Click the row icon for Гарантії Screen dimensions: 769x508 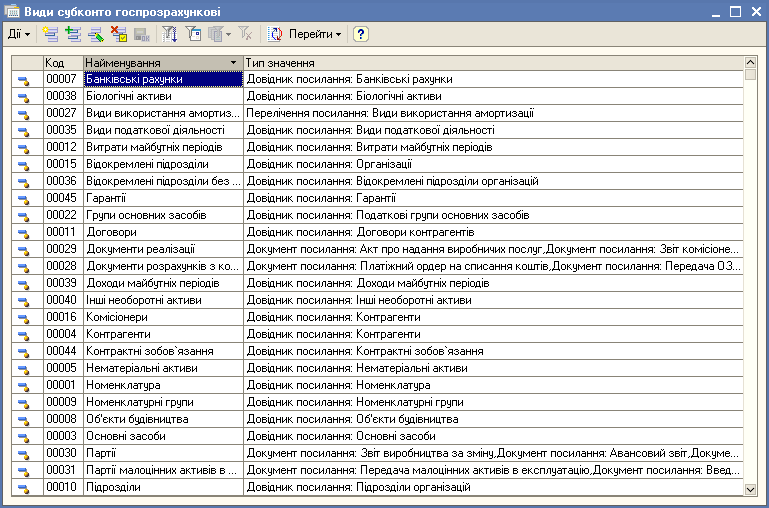tap(24, 199)
